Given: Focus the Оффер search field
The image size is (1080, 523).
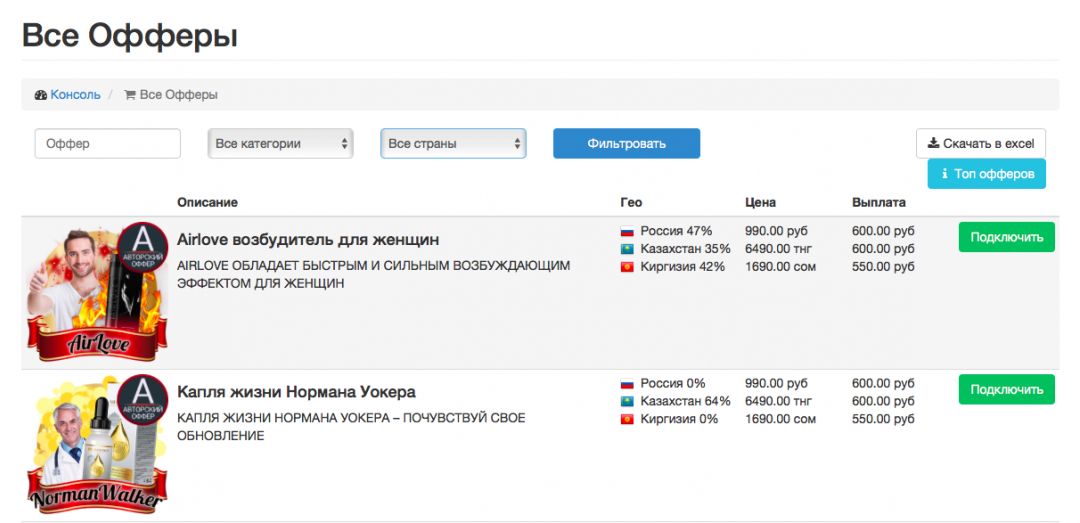Looking at the screenshot, I should pyautogui.click(x=107, y=144).
